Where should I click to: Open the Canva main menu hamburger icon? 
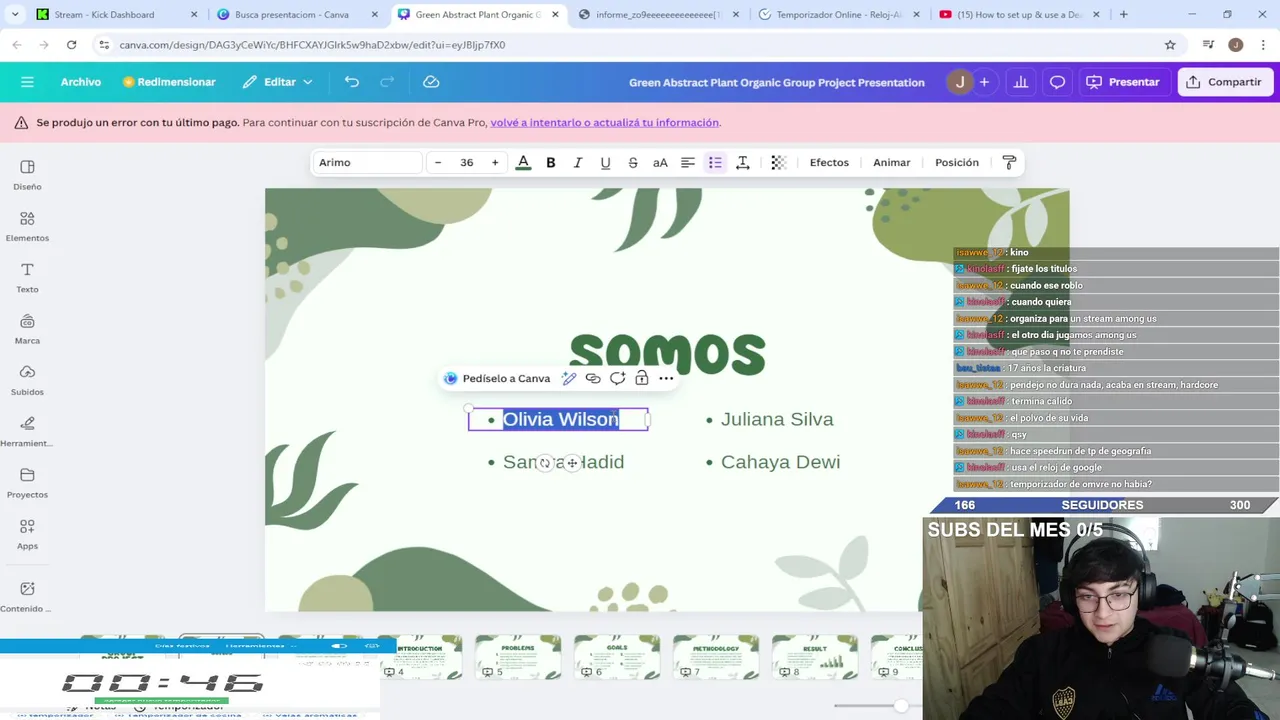[27, 82]
